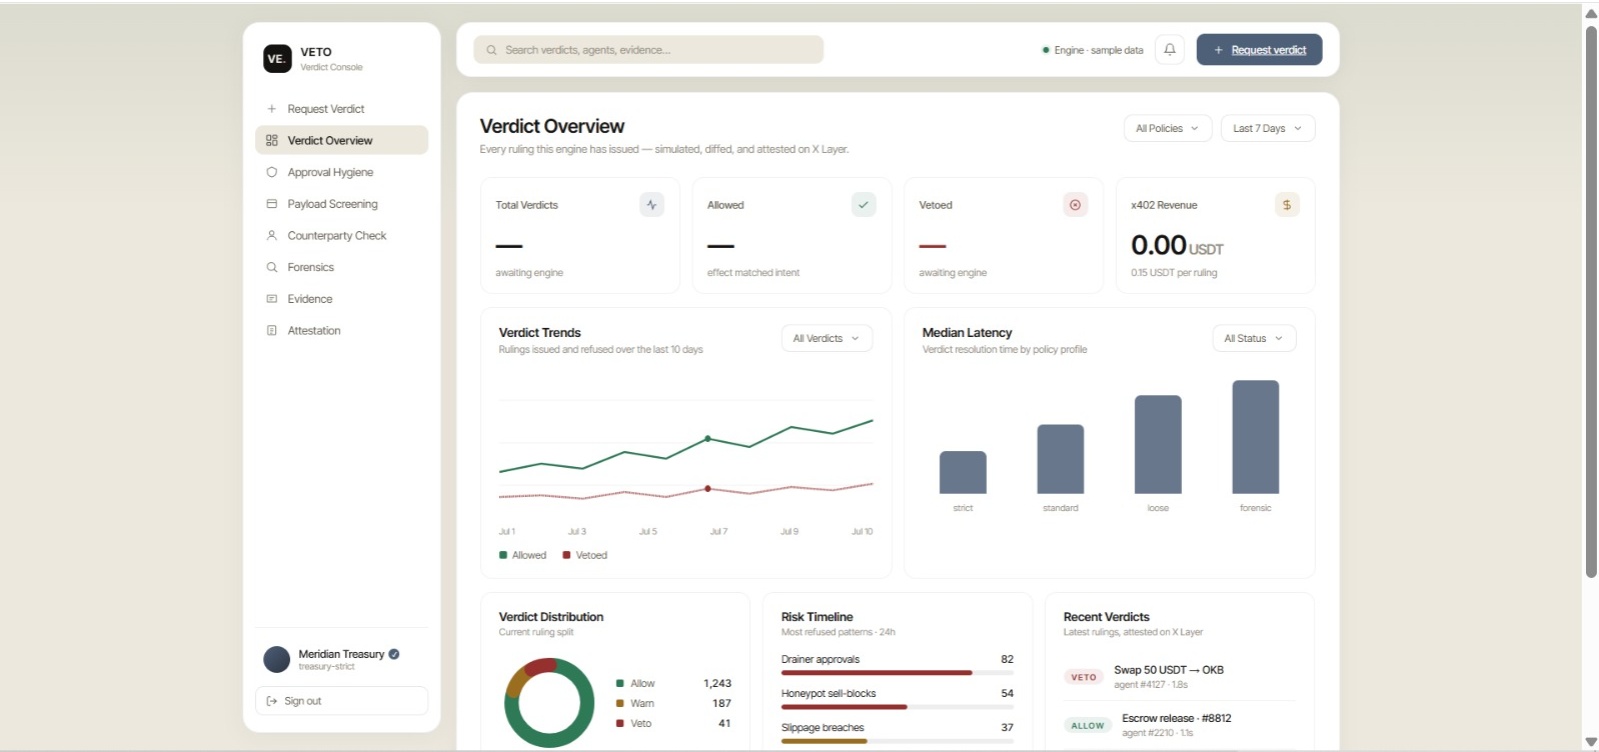Click the Allowed checkmark icon

[863, 205]
